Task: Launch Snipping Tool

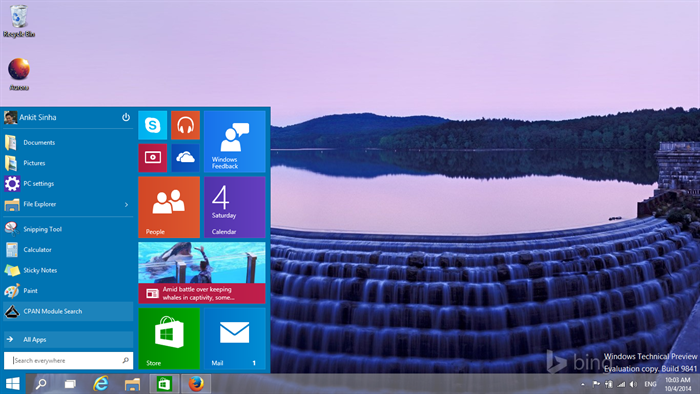Action: [68, 229]
